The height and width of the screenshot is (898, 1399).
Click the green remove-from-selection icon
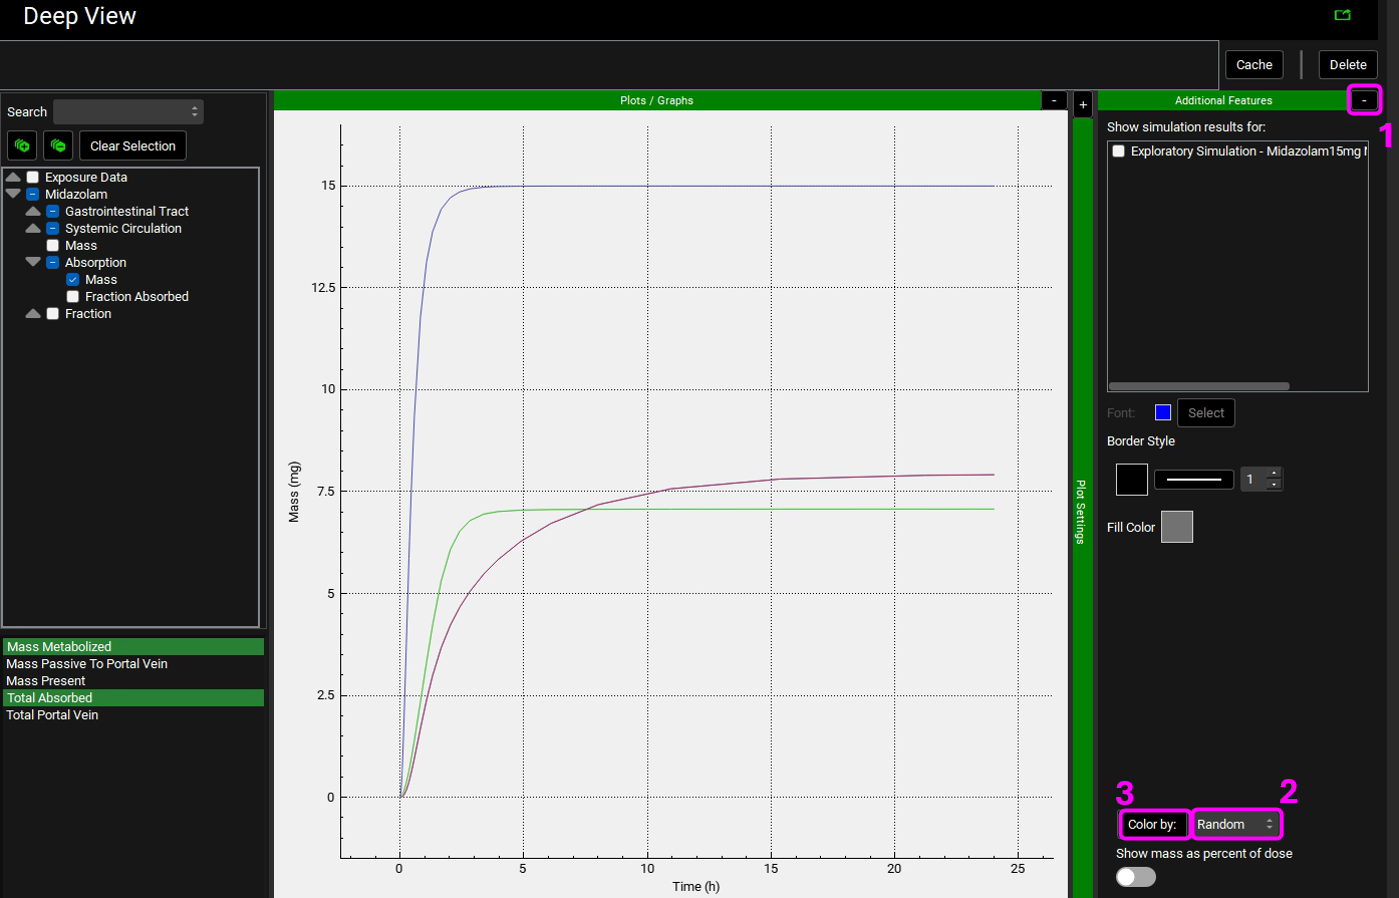(58, 146)
